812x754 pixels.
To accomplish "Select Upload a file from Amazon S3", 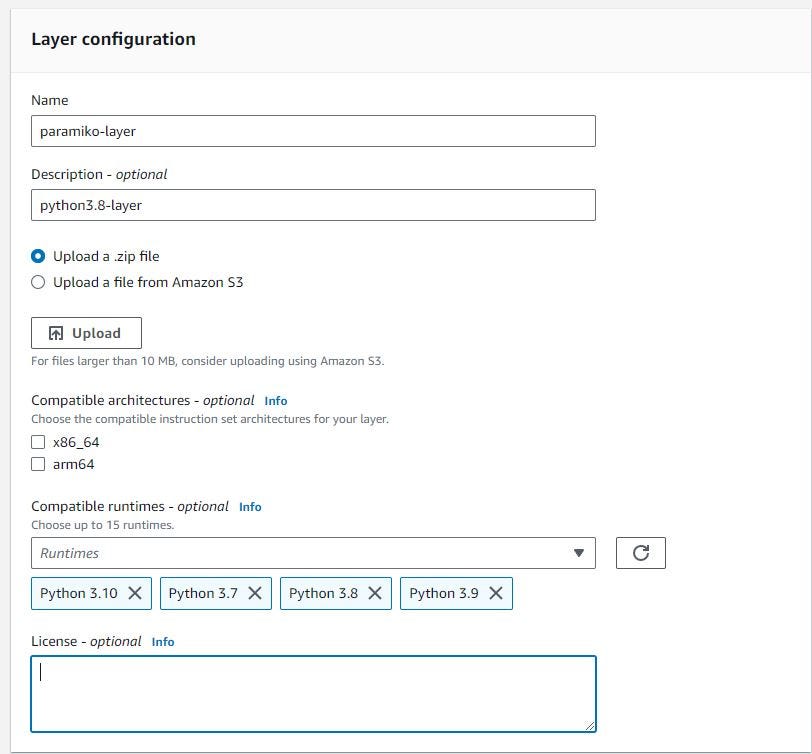I will click(x=38, y=282).
